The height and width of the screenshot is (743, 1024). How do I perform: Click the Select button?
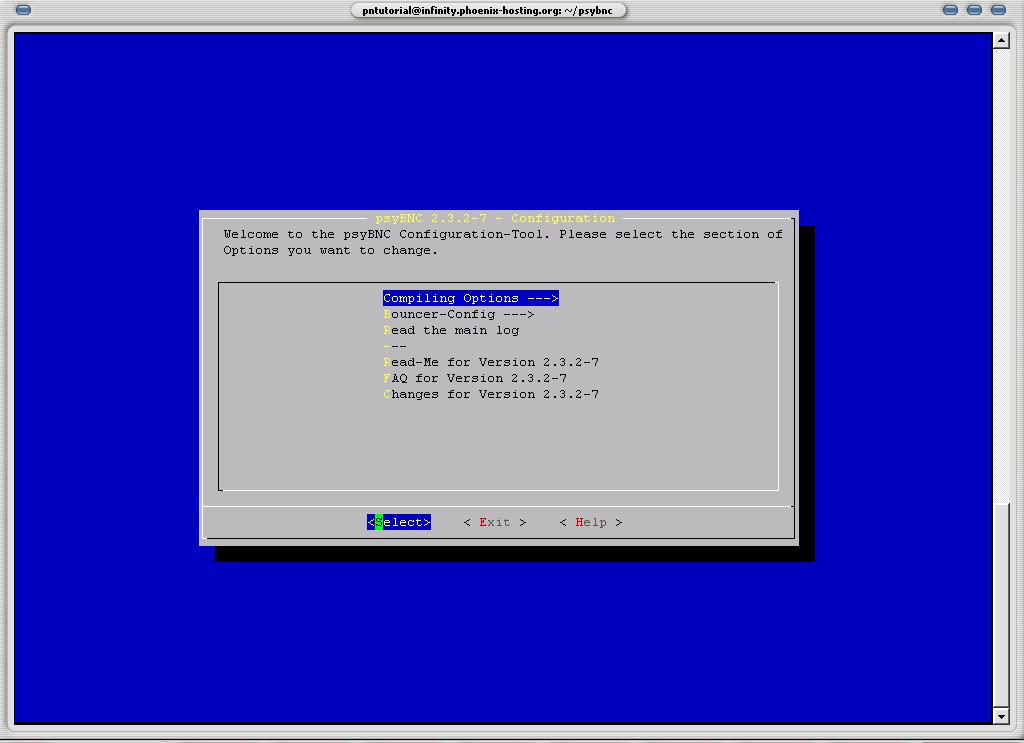[399, 522]
